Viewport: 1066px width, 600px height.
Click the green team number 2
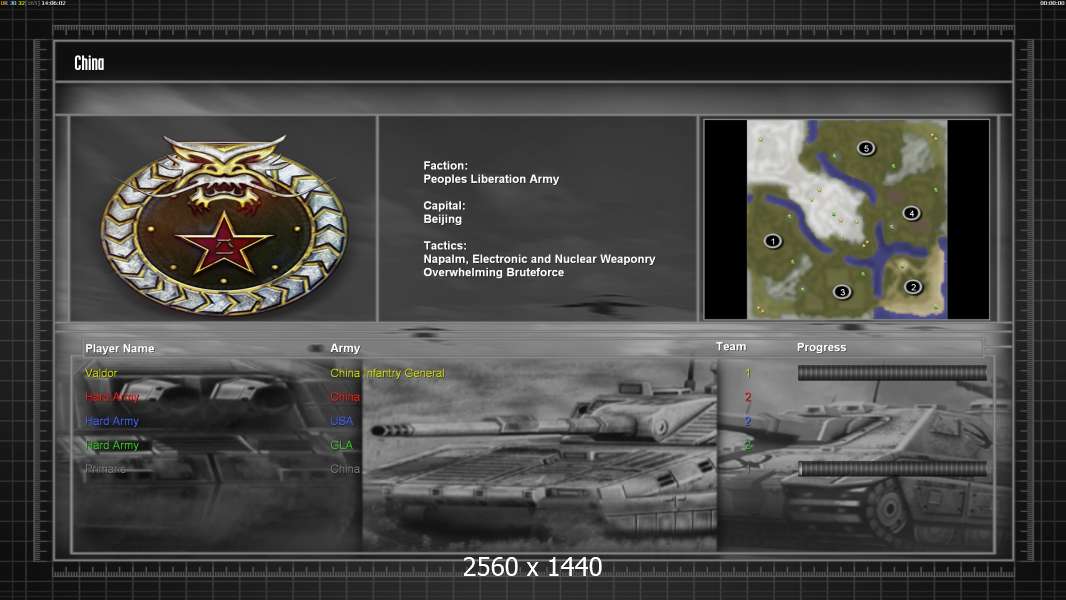pos(748,445)
